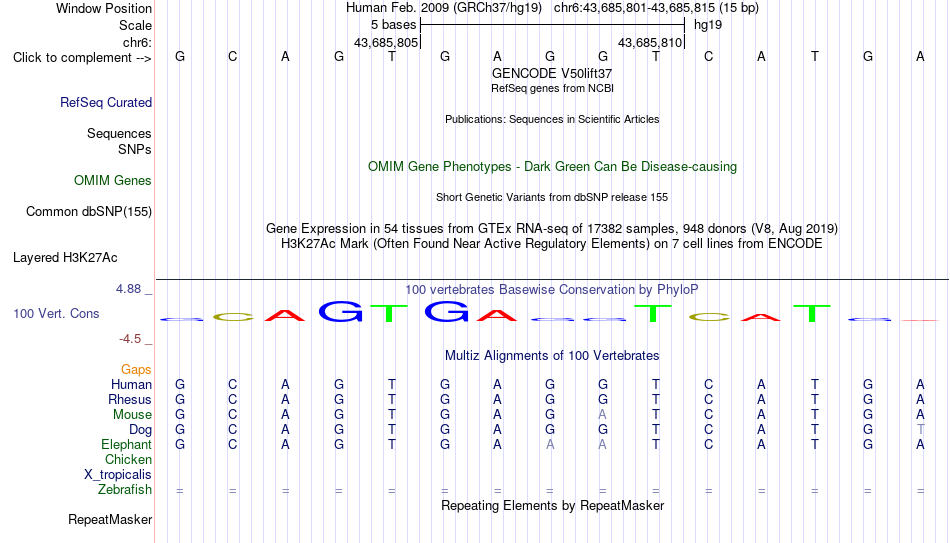Select the Human species row label
The width and height of the screenshot is (950, 543).
131,385
